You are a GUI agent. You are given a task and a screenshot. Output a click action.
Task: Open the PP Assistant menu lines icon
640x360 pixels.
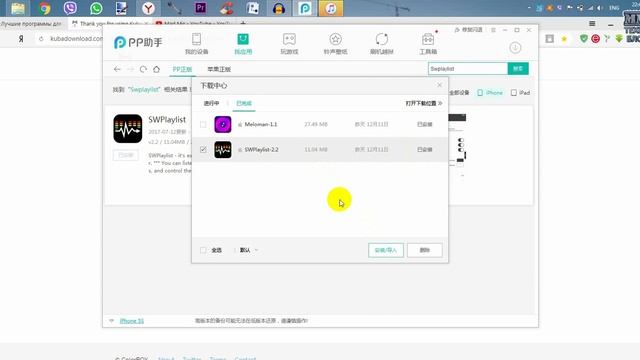(x=493, y=30)
